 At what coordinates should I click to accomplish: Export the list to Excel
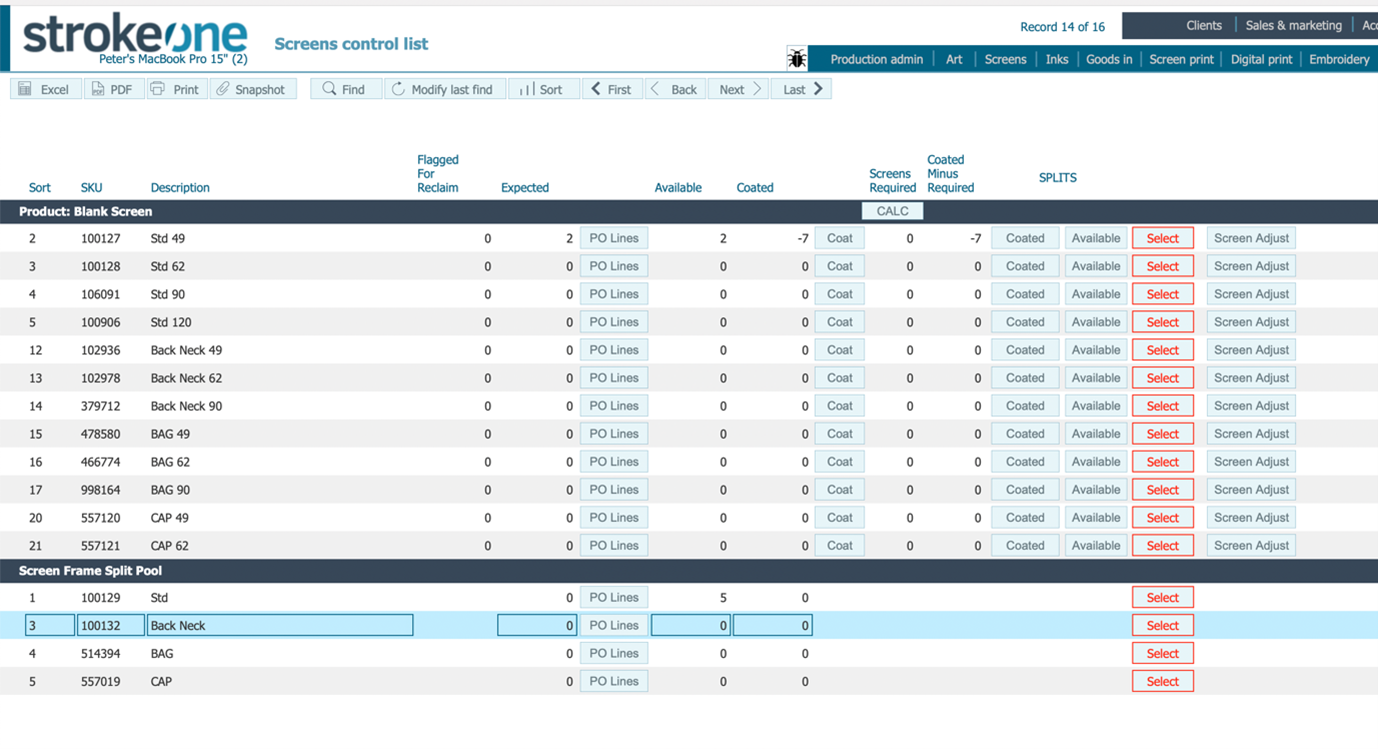(x=45, y=89)
